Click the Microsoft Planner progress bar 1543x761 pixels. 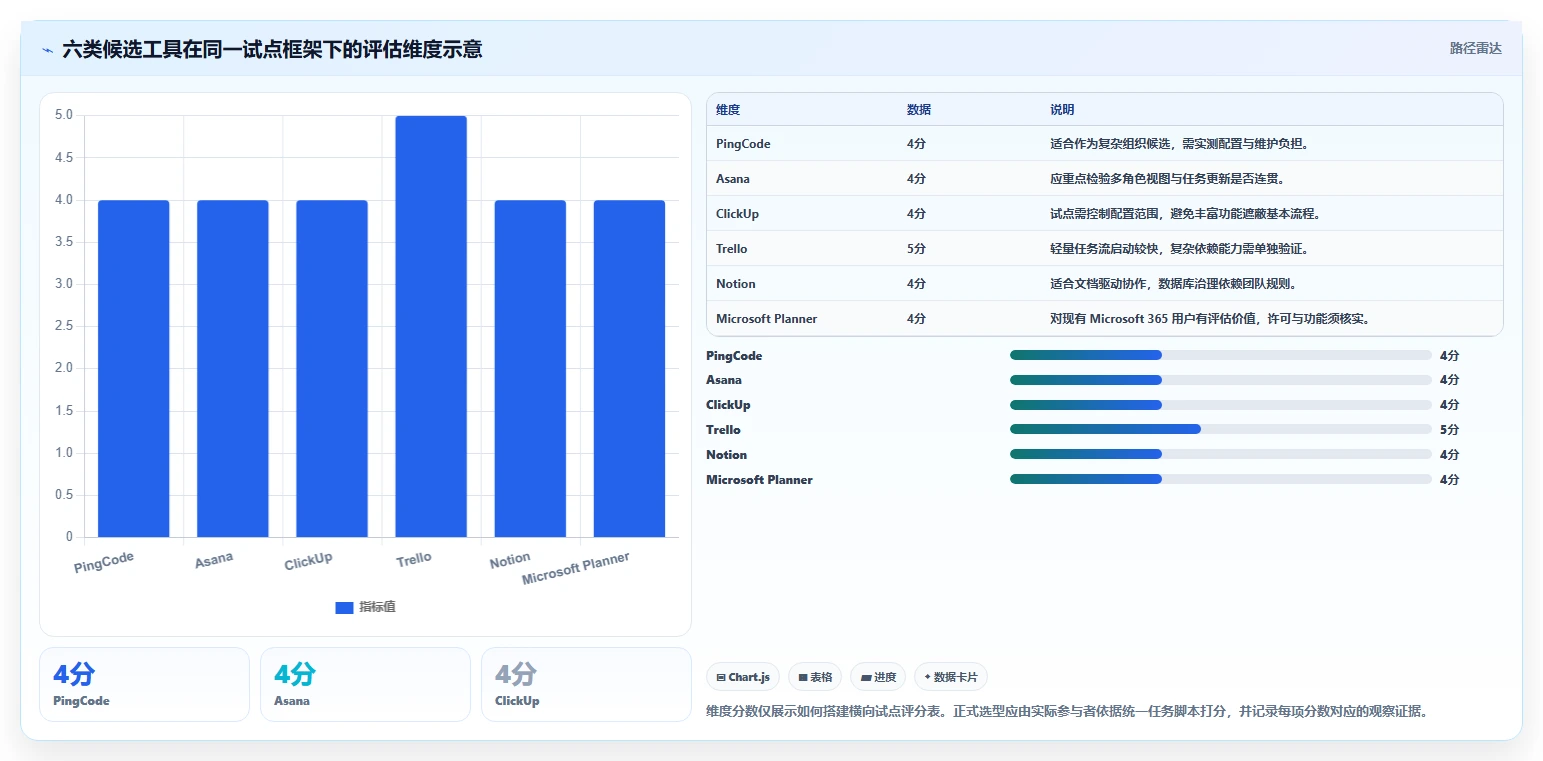point(1221,479)
